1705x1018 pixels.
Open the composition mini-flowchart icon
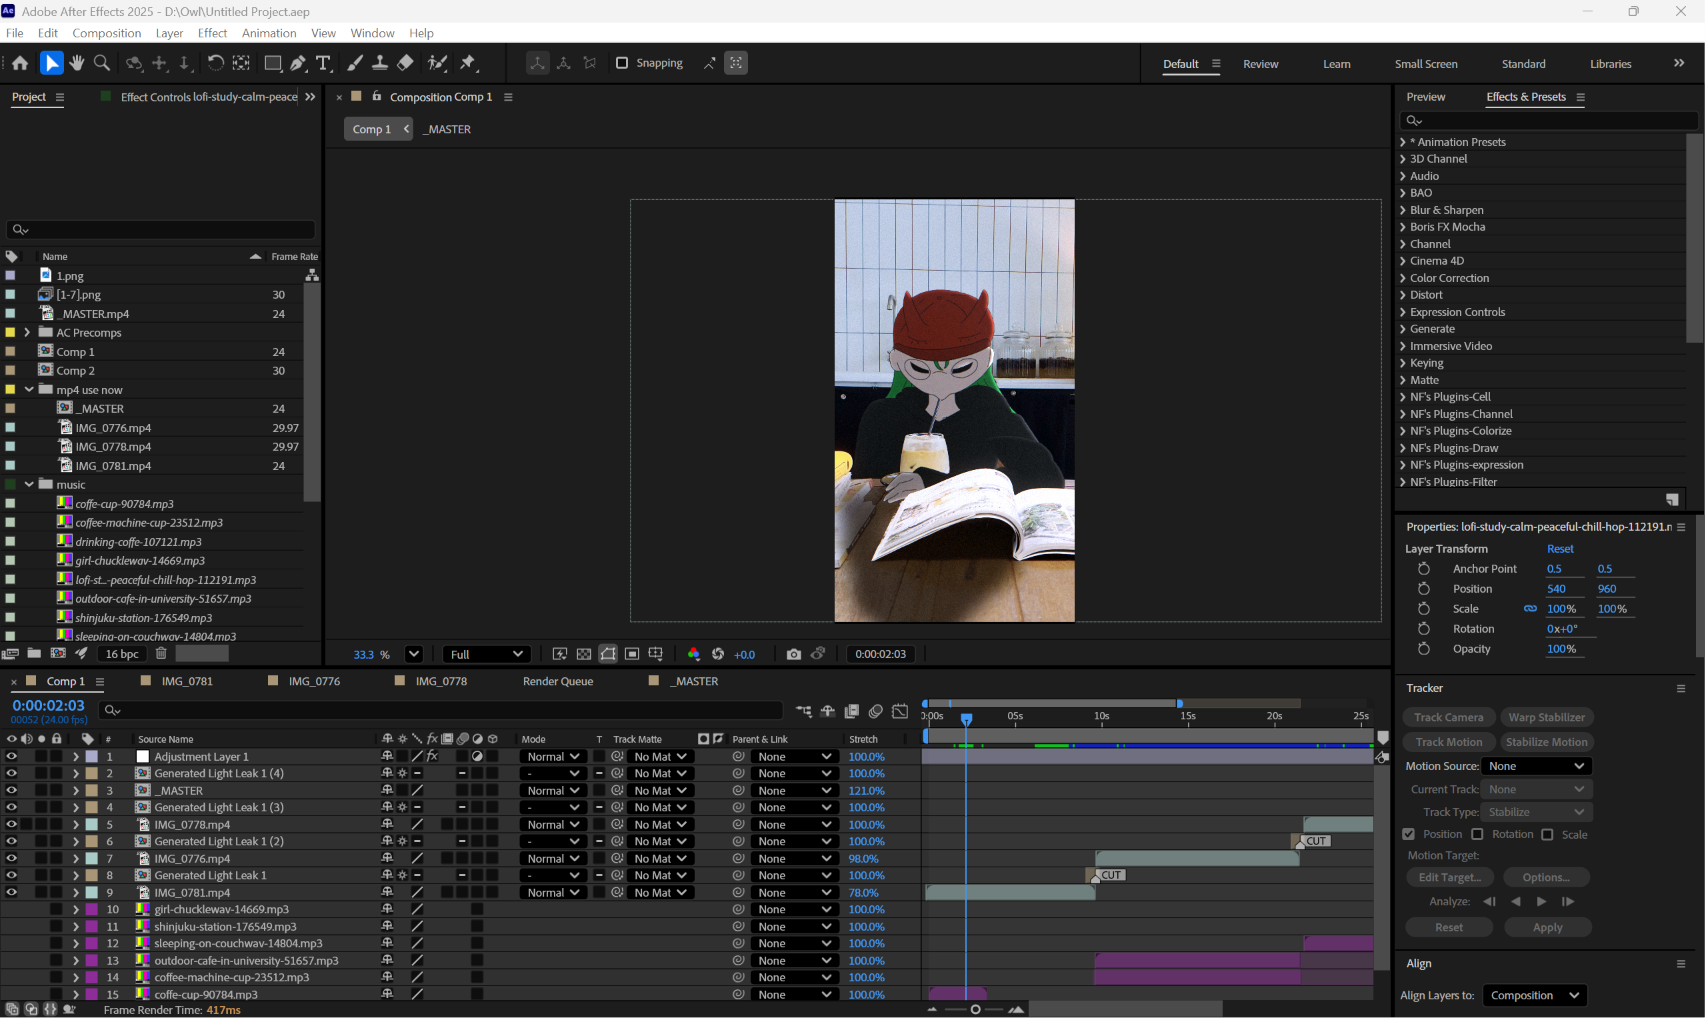click(x=804, y=711)
